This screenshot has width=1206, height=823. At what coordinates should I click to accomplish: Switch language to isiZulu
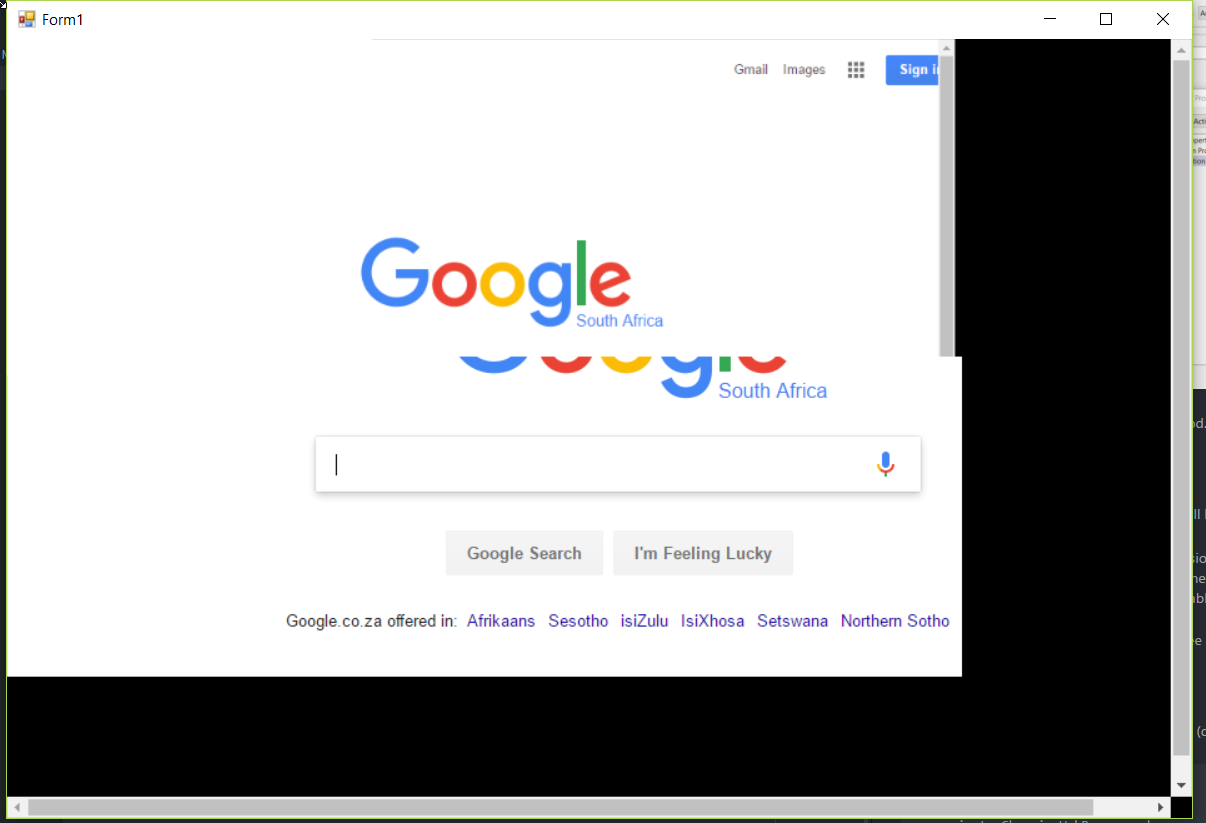(644, 621)
